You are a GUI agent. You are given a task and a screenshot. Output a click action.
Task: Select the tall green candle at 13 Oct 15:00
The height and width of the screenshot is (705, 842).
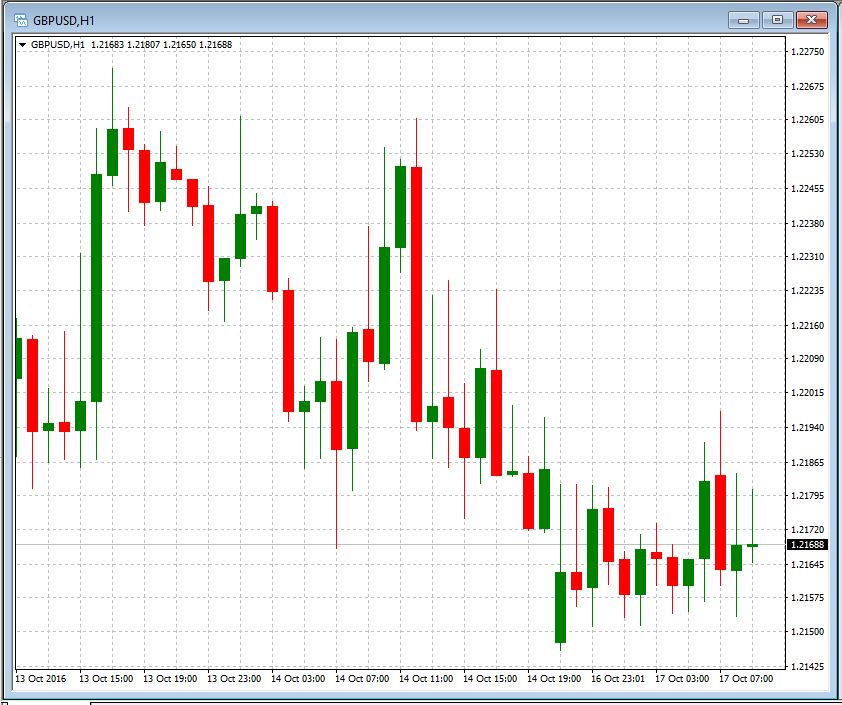tap(97, 288)
